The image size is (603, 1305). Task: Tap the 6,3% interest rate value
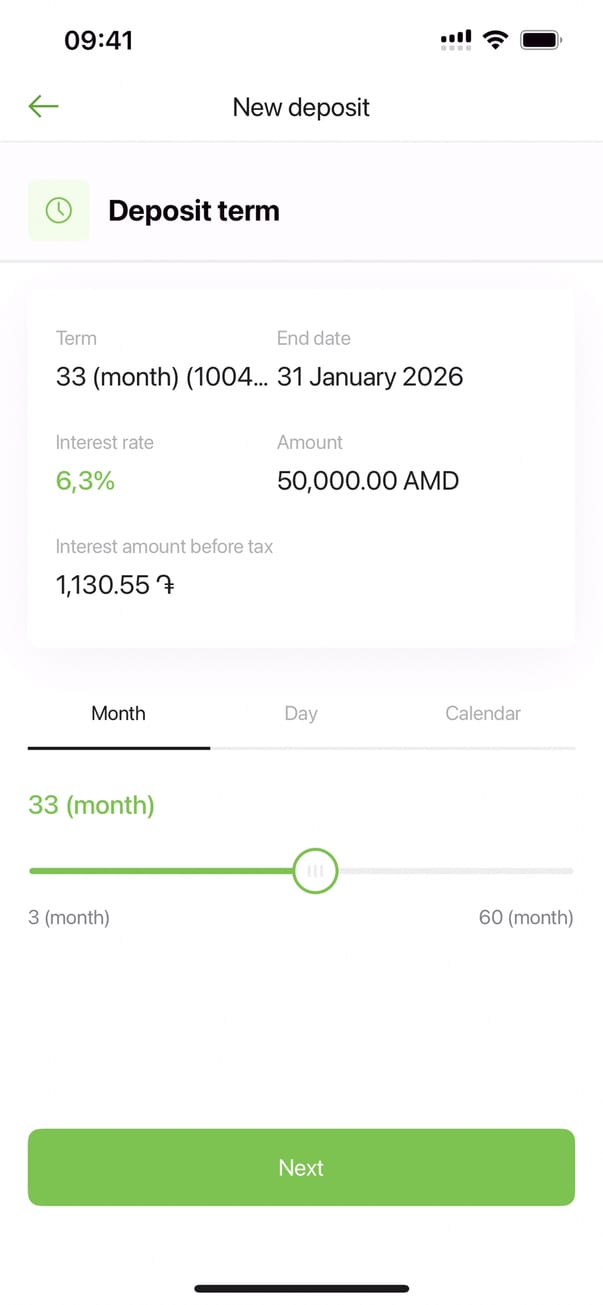85,481
